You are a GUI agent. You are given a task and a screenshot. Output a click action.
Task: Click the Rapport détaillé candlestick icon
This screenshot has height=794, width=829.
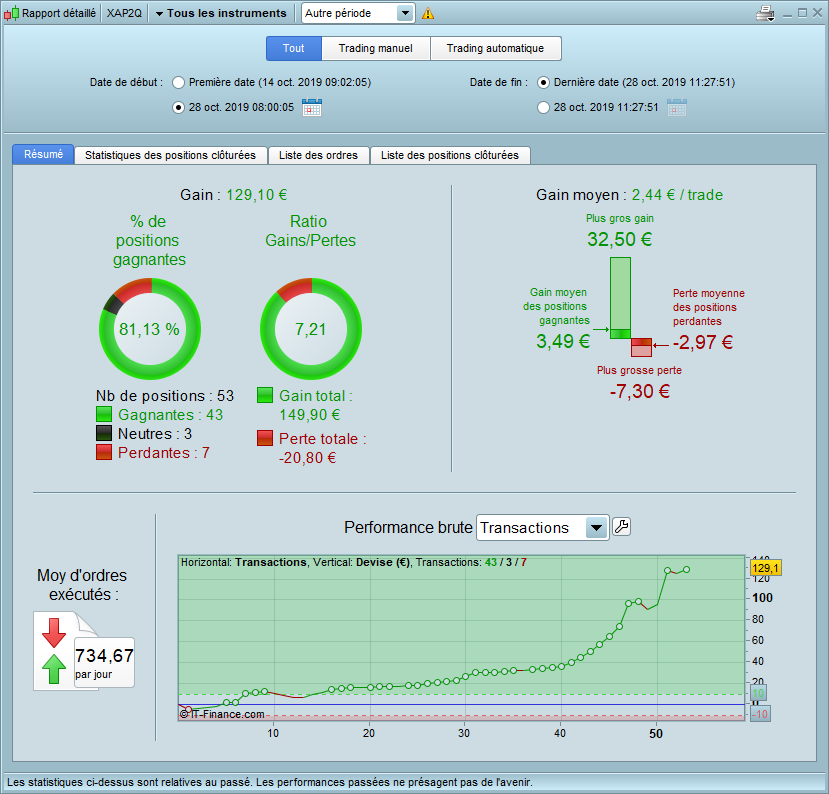point(12,13)
